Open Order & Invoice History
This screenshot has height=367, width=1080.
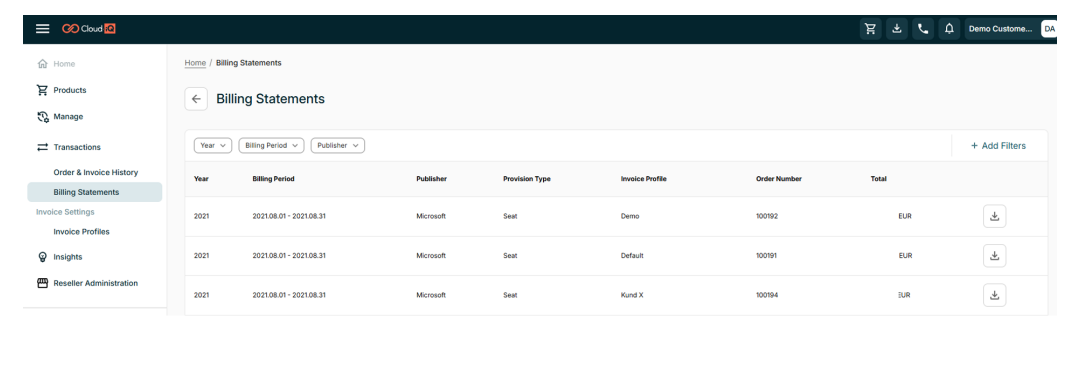(96, 172)
